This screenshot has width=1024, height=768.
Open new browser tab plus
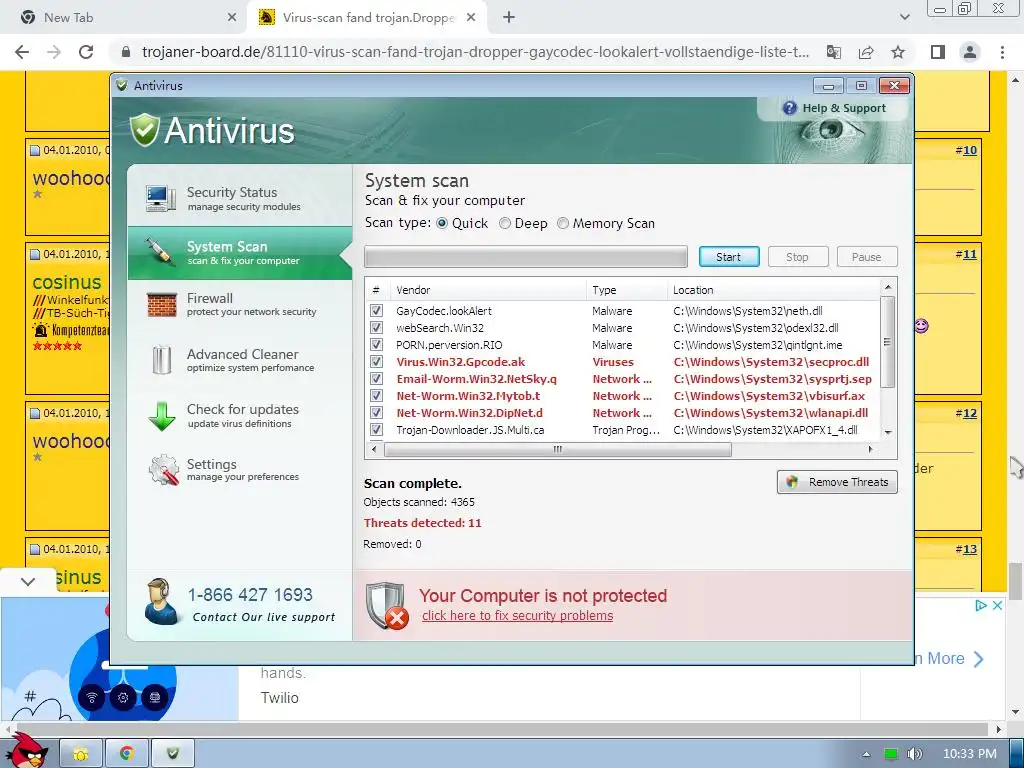coord(509,18)
